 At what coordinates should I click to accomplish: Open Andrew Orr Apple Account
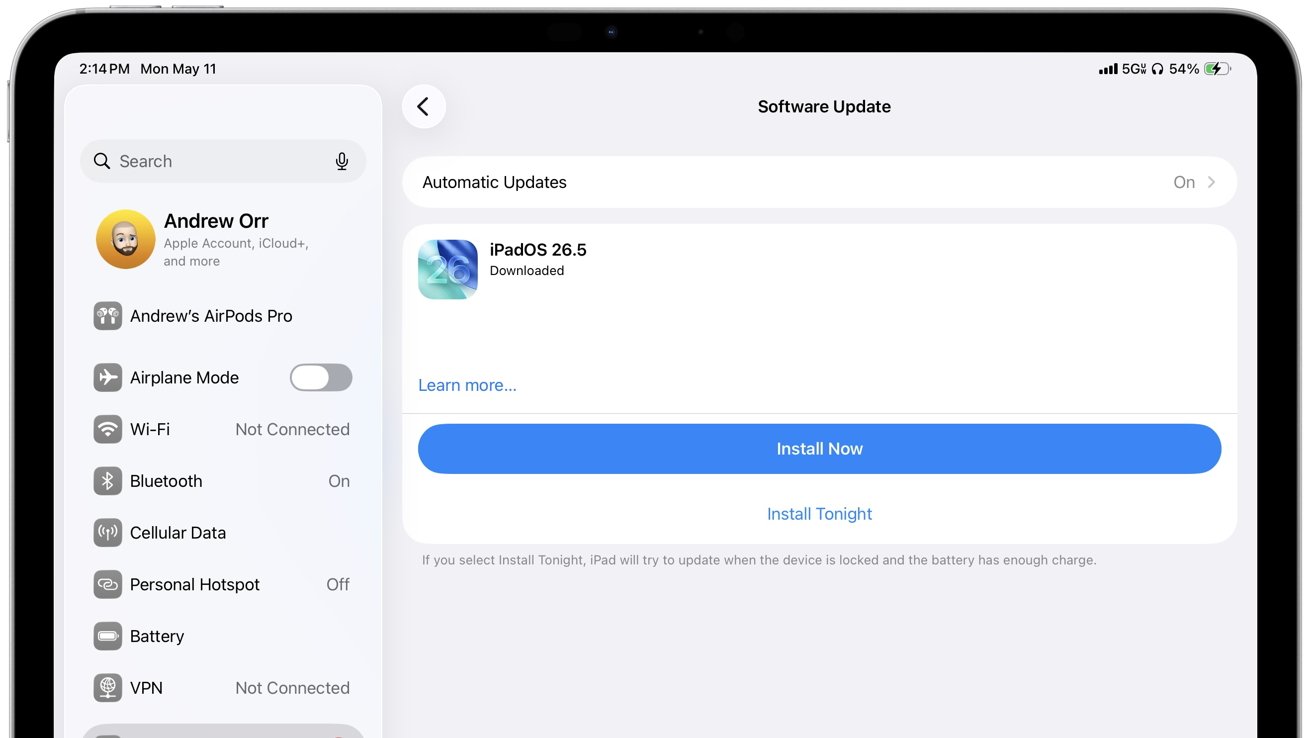223,239
